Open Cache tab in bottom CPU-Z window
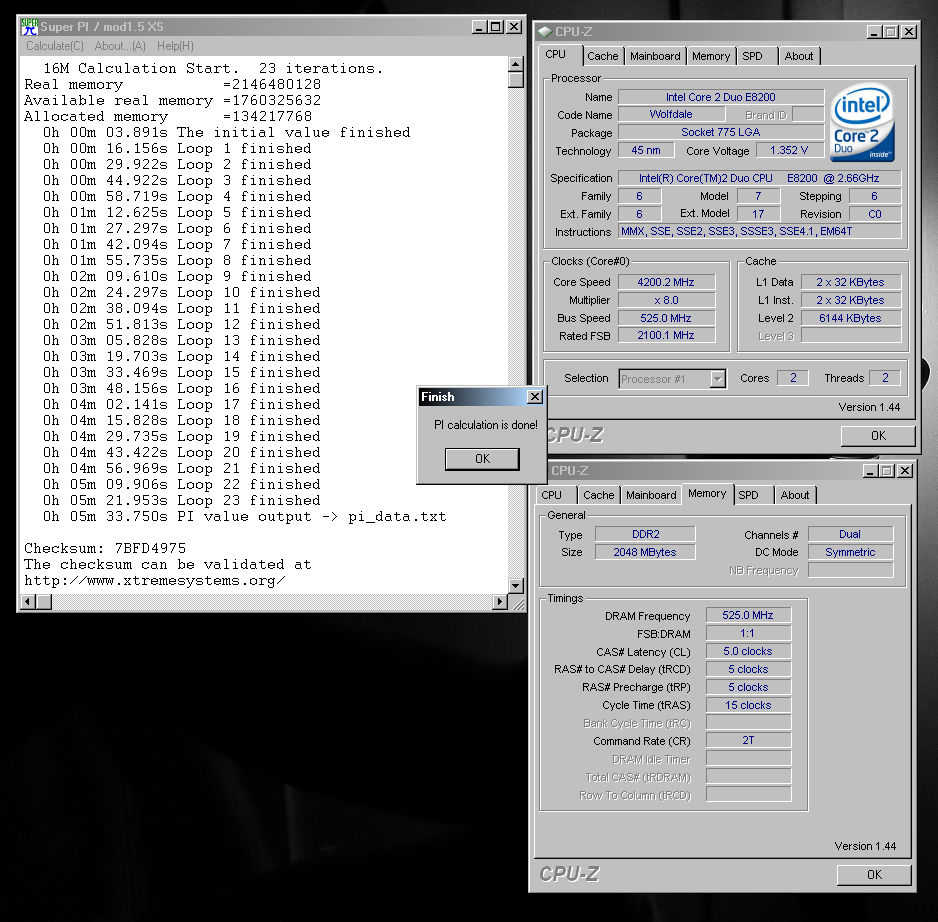Screen dimensions: 938x922 598,495
